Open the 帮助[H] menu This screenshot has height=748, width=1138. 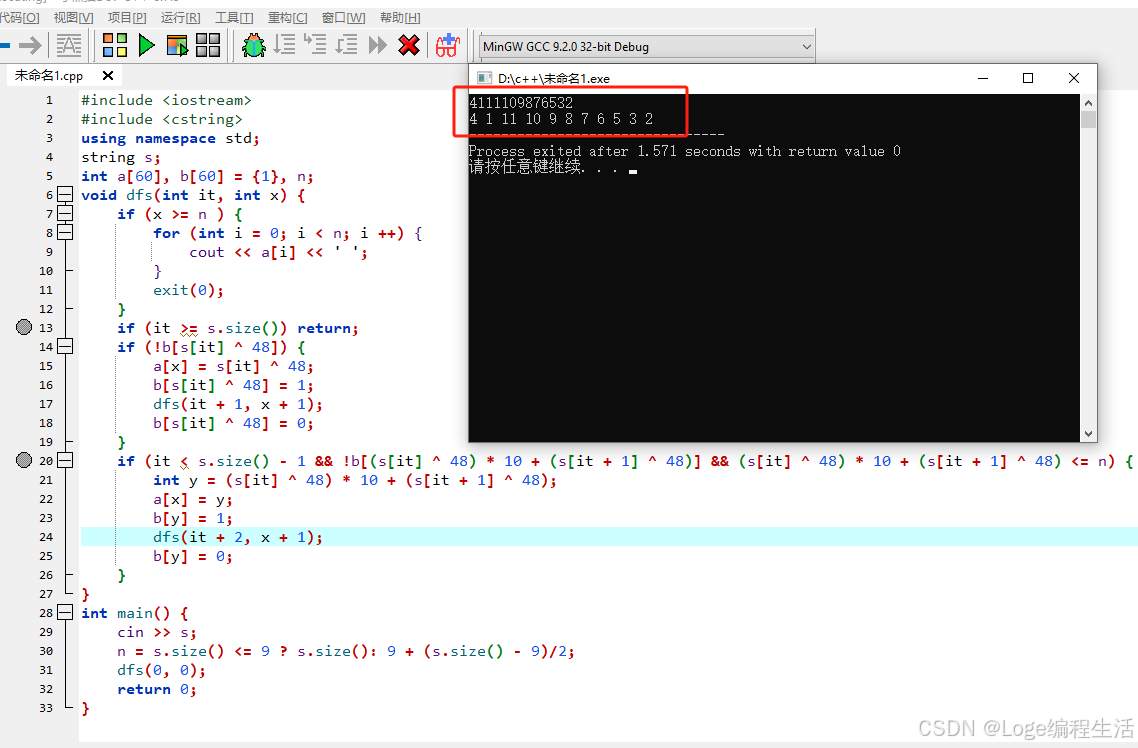(x=400, y=17)
